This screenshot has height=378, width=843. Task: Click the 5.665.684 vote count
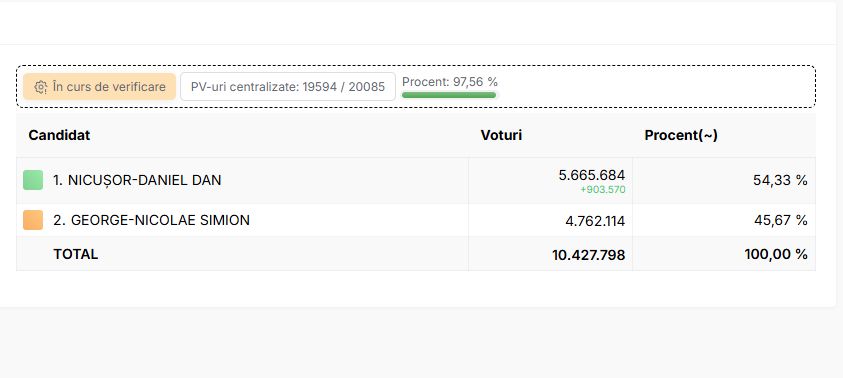[x=592, y=175]
